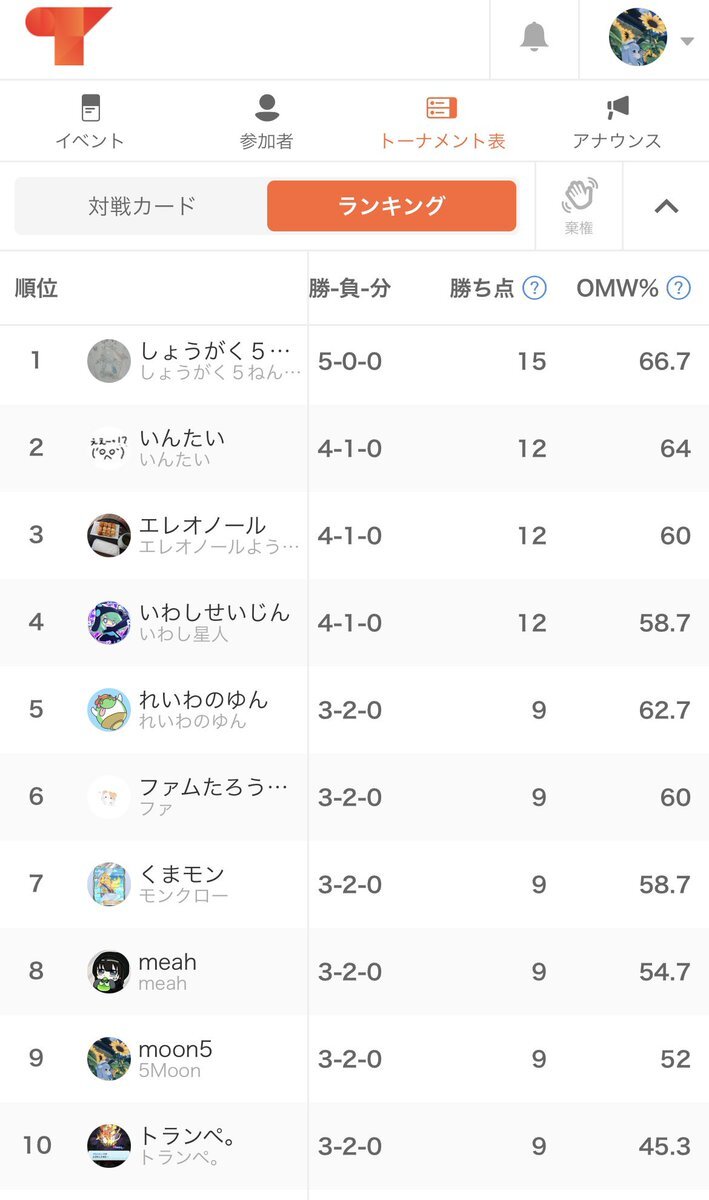Screen dimensions: 709x1200
Task: Click meah player avatar
Action: (x=109, y=971)
